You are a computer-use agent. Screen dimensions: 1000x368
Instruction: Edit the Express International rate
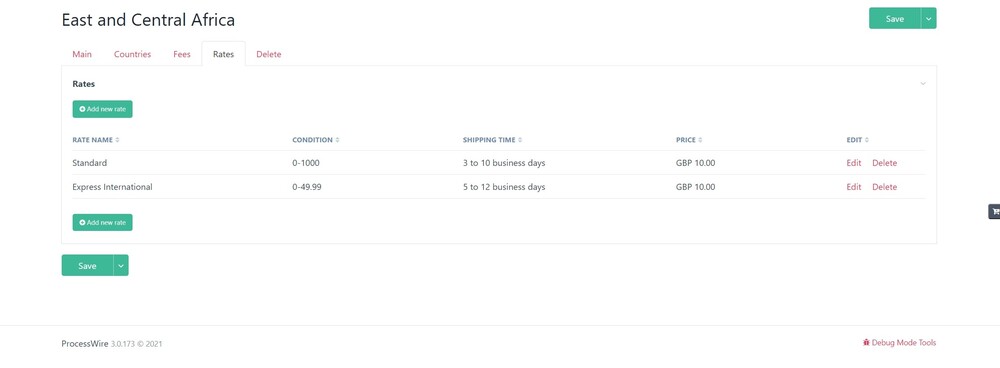coord(854,187)
